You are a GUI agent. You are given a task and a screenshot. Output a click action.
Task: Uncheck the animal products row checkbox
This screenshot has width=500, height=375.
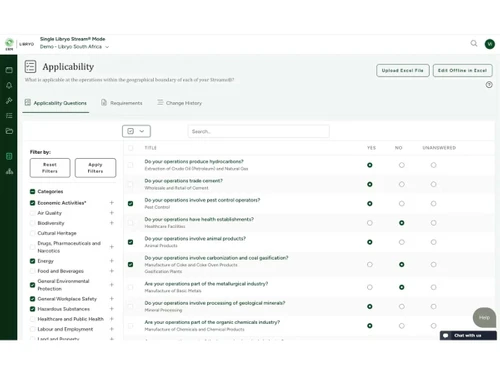pyautogui.click(x=130, y=242)
